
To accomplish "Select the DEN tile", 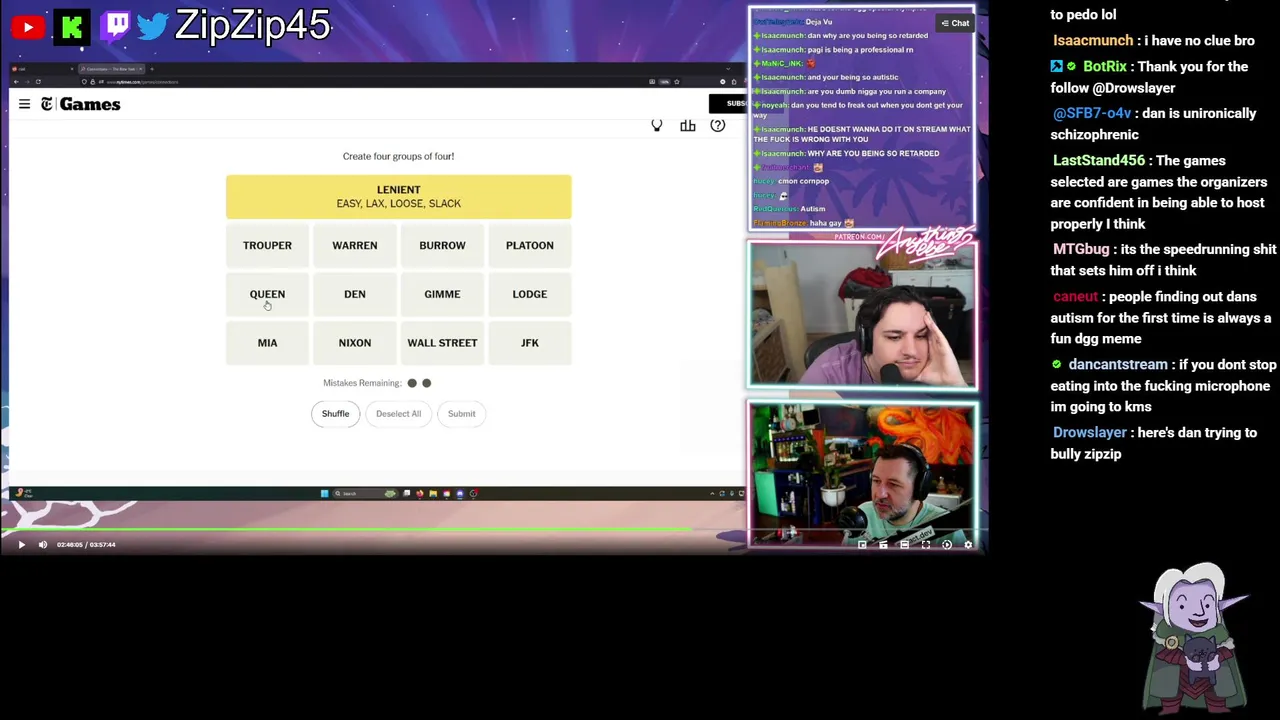I will click(355, 294).
